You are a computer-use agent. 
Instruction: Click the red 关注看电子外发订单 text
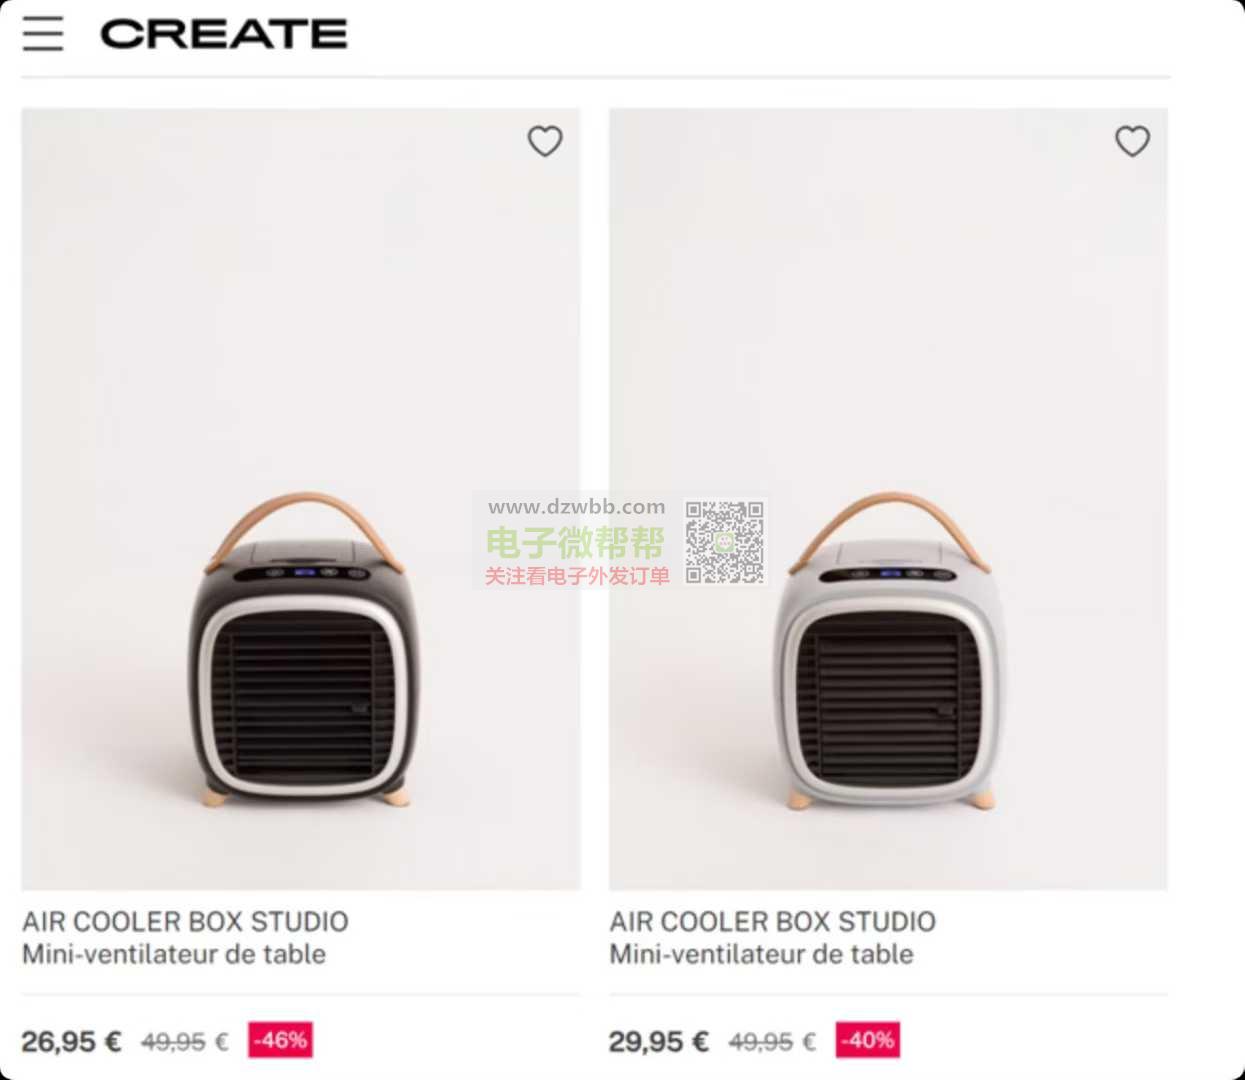point(577,576)
